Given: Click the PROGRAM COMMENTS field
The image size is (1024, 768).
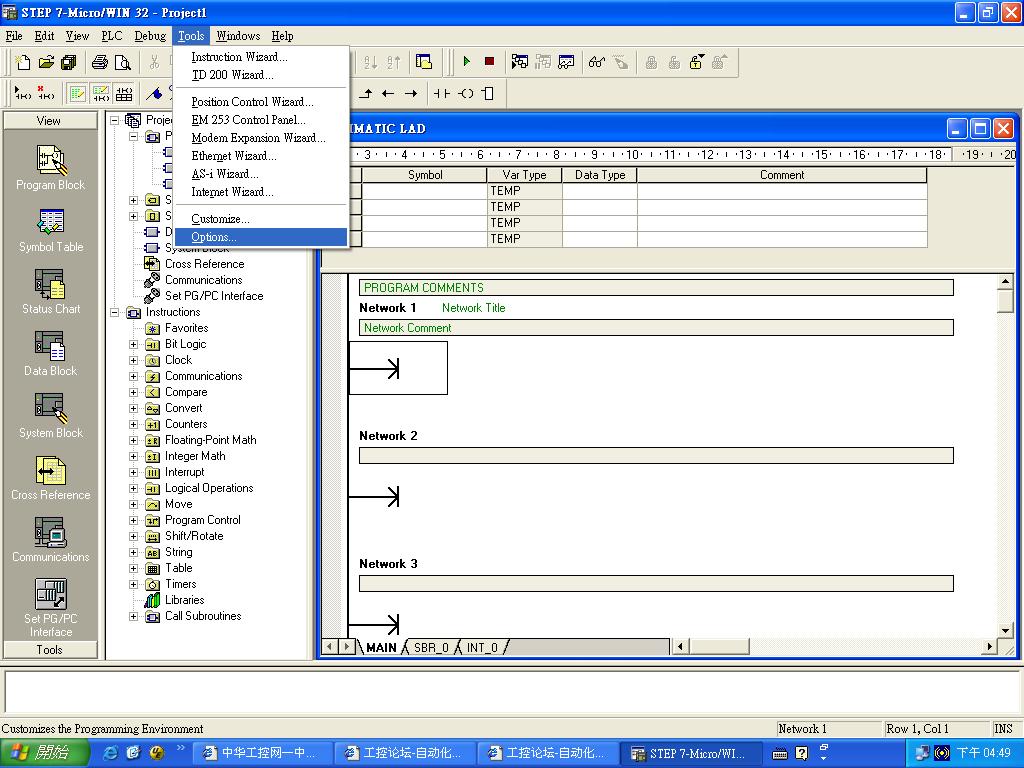Looking at the screenshot, I should [x=656, y=288].
